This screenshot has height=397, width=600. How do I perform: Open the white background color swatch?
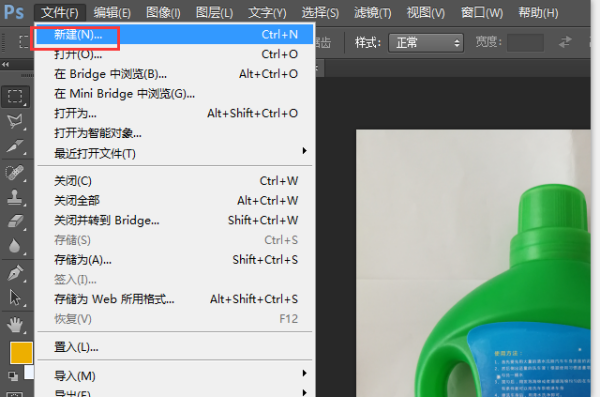click(29, 372)
